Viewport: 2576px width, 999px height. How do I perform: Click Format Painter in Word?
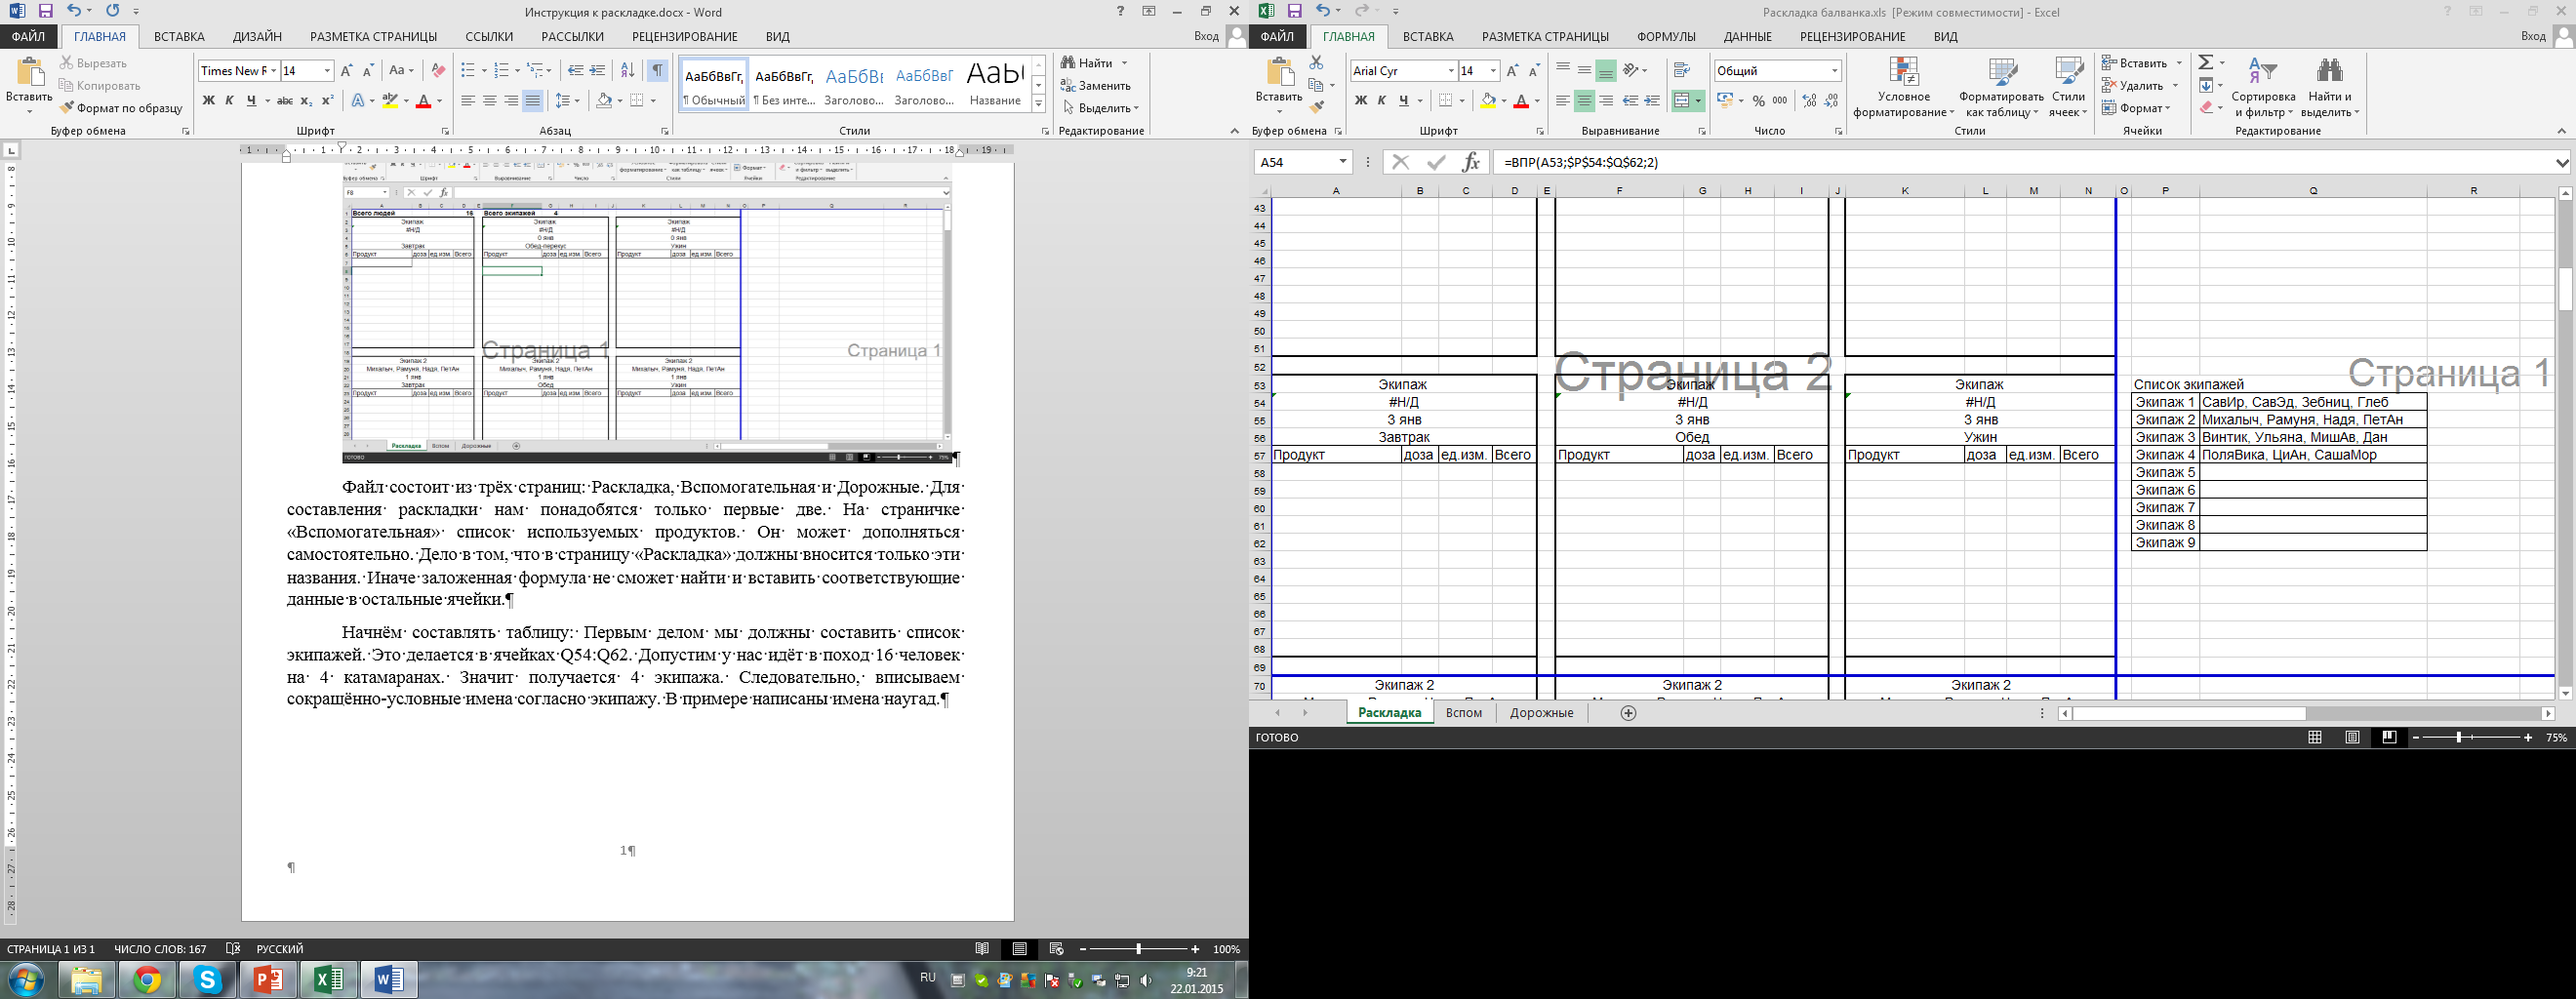tap(121, 108)
